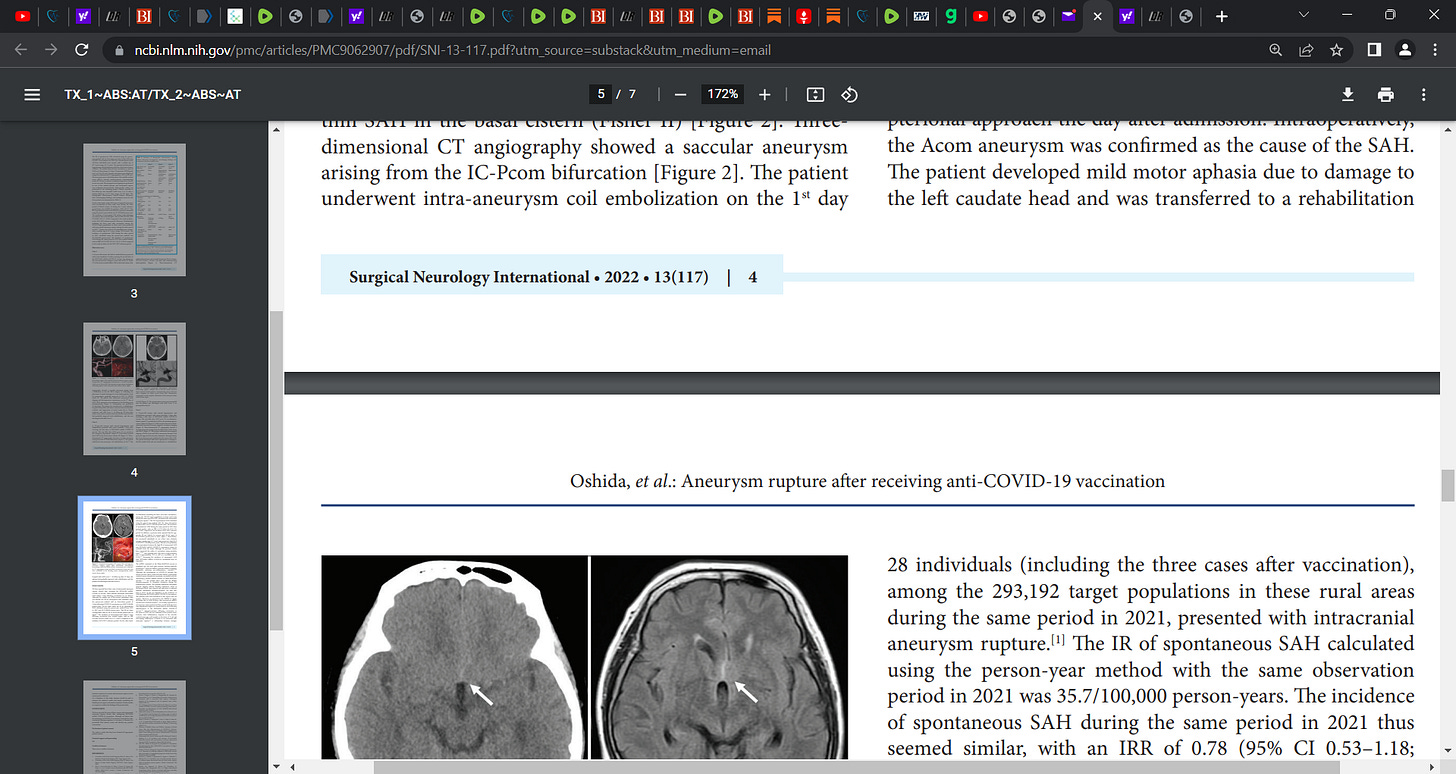Click the browser forward arrow
1456x774 pixels.
(52, 50)
